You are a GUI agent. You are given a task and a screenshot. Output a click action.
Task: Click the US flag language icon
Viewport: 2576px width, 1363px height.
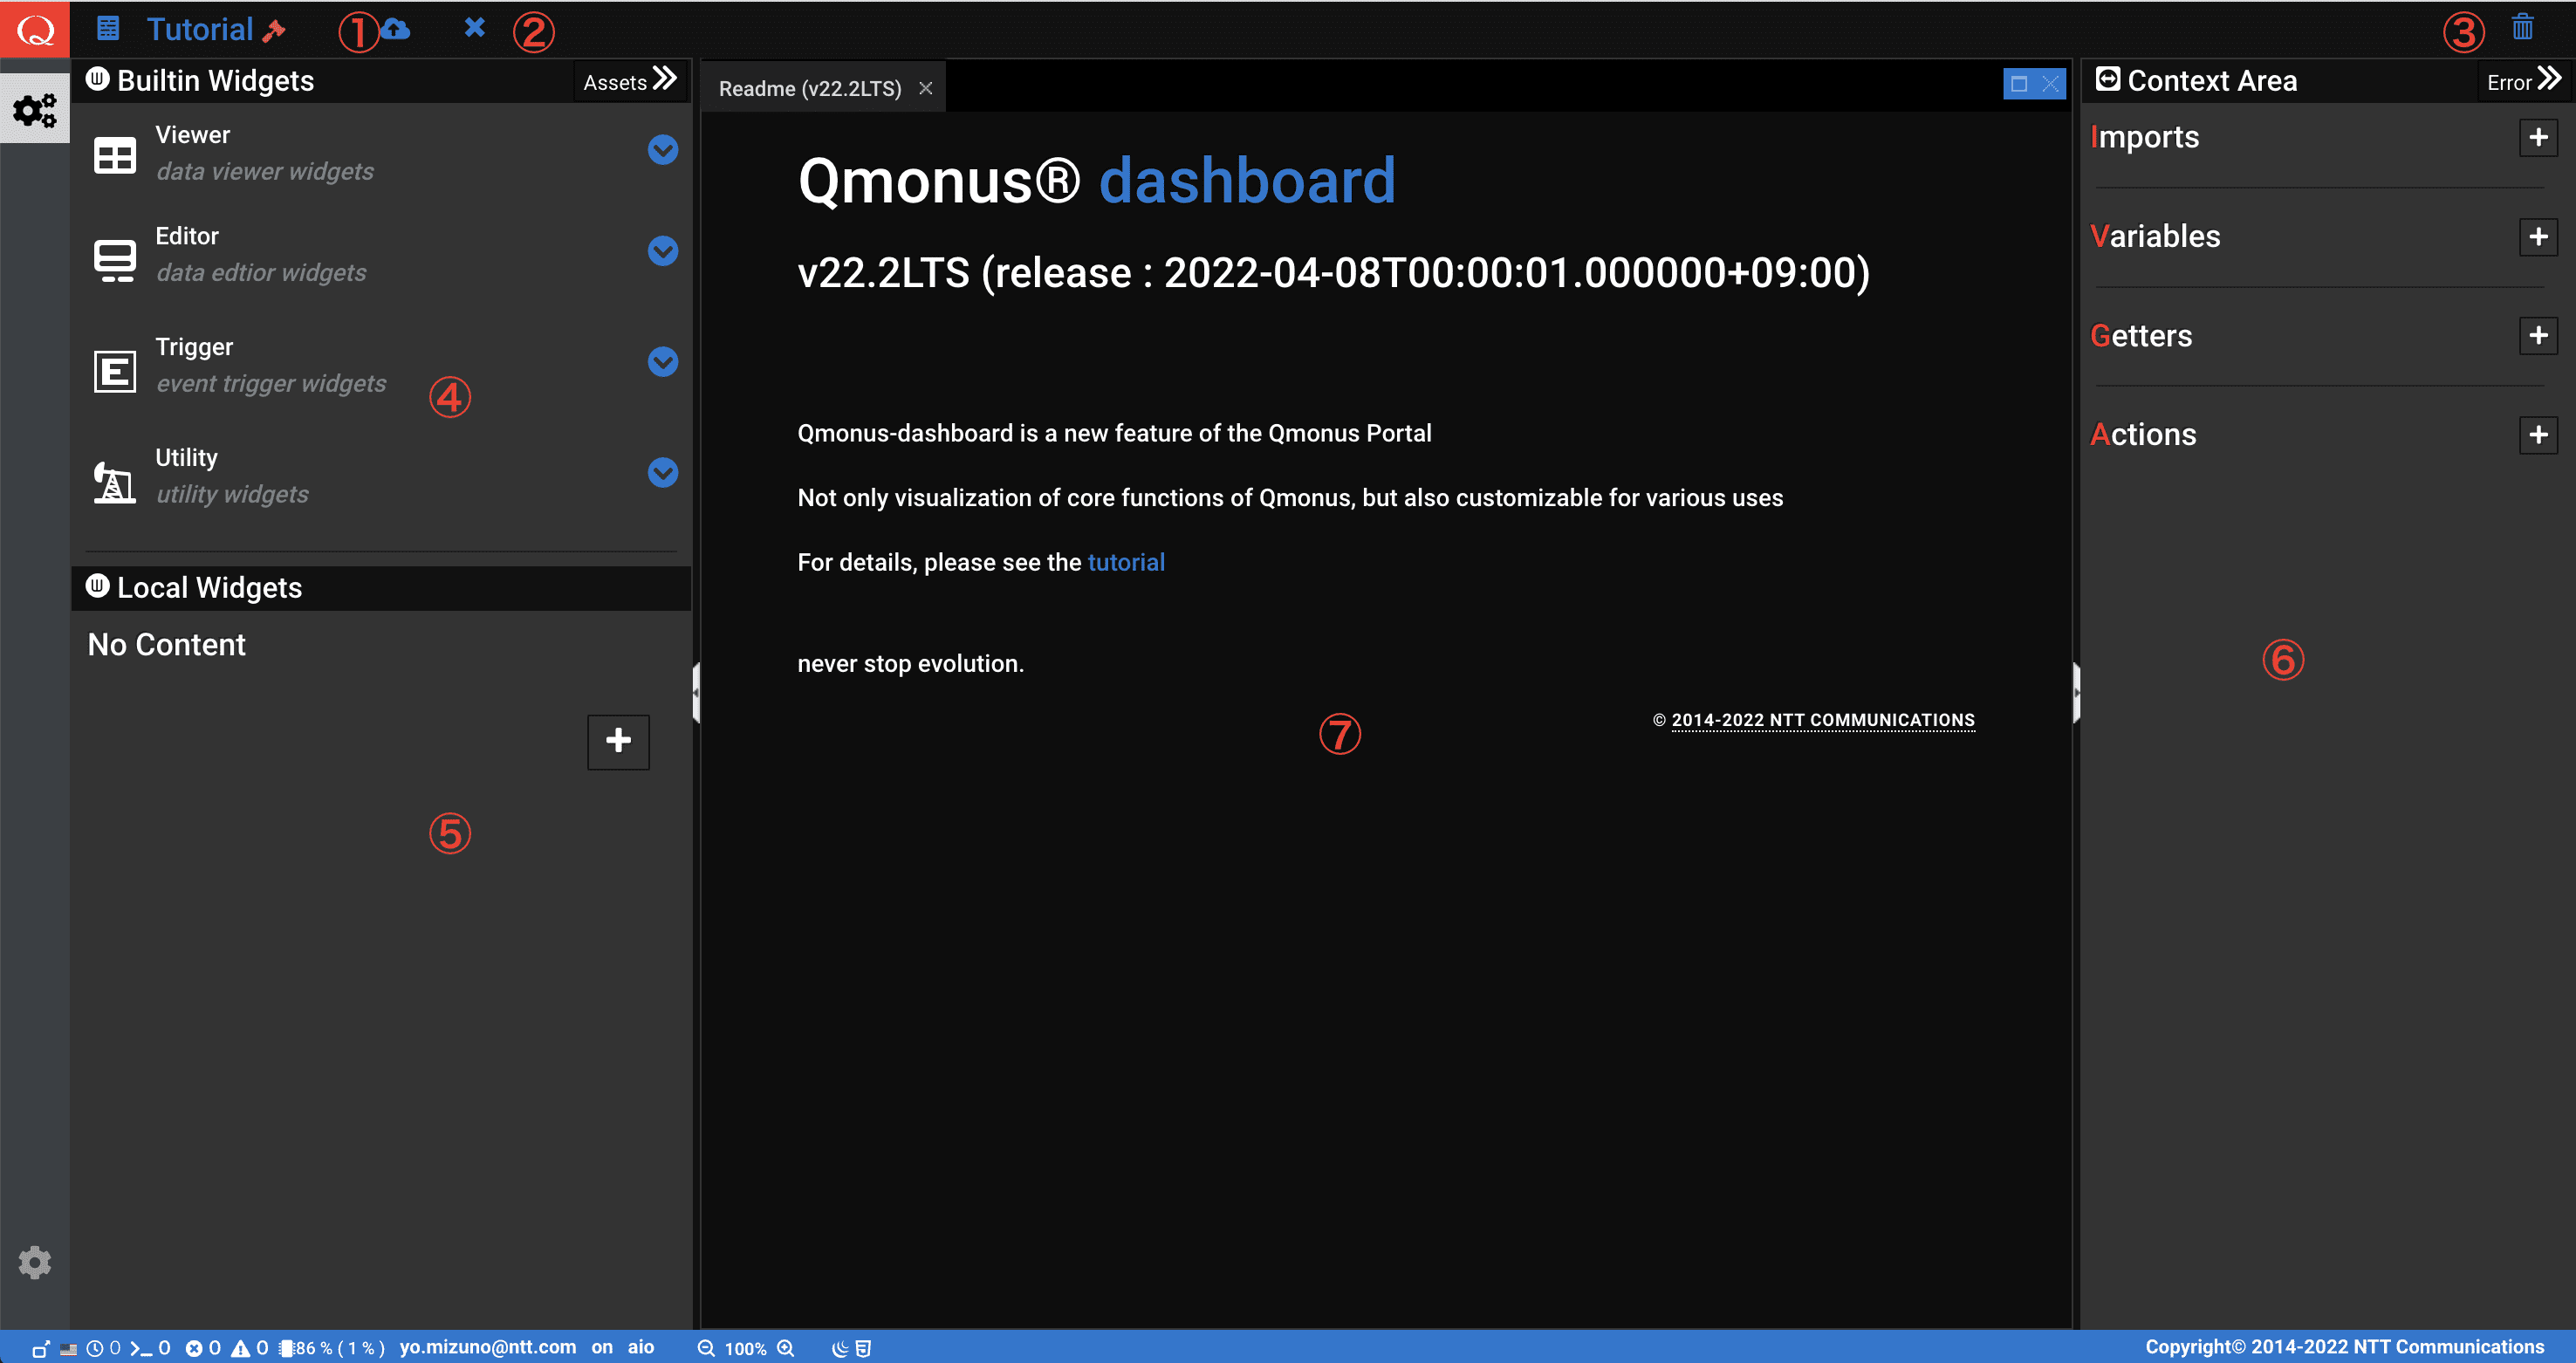pos(68,1349)
